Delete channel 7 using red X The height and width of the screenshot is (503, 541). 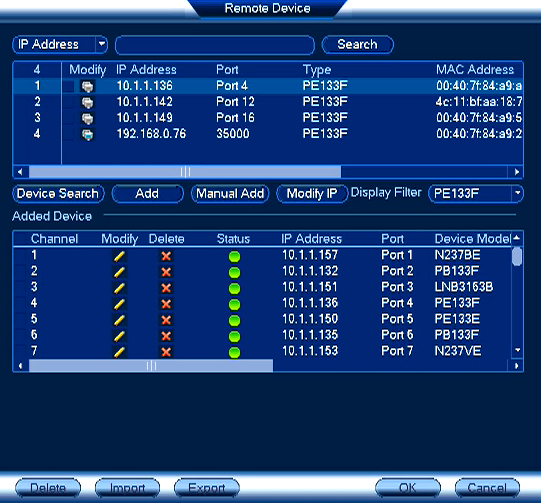(x=166, y=352)
